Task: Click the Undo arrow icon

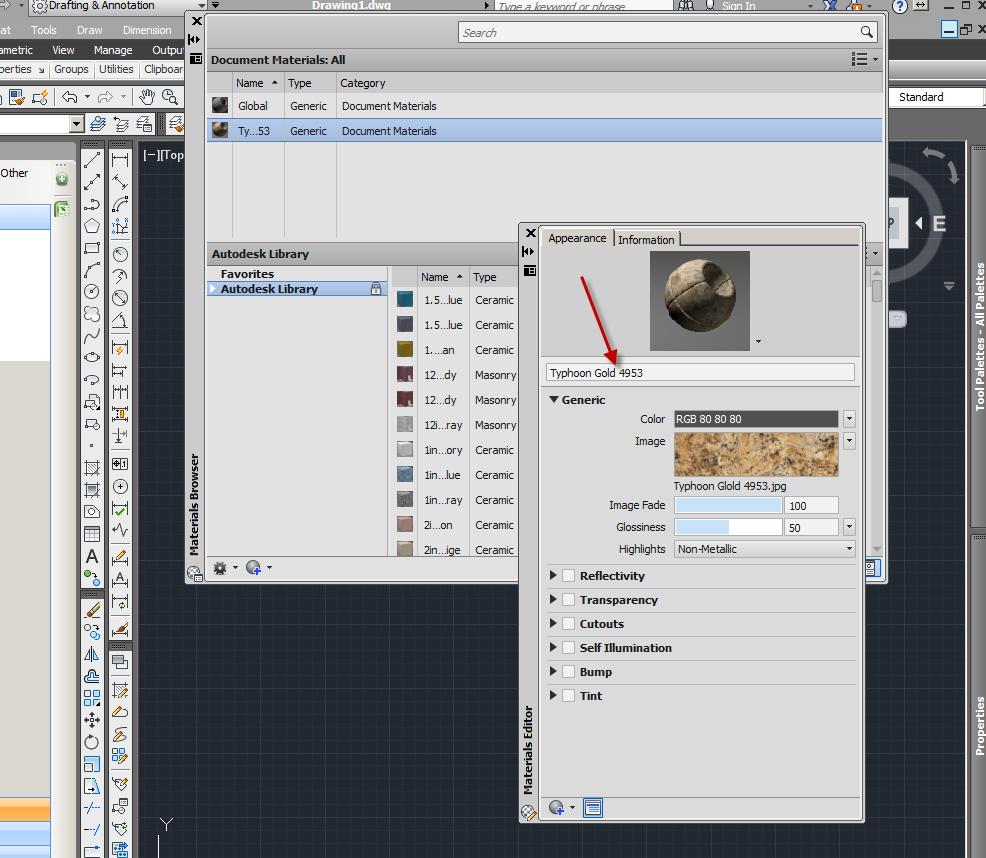Action: point(69,97)
